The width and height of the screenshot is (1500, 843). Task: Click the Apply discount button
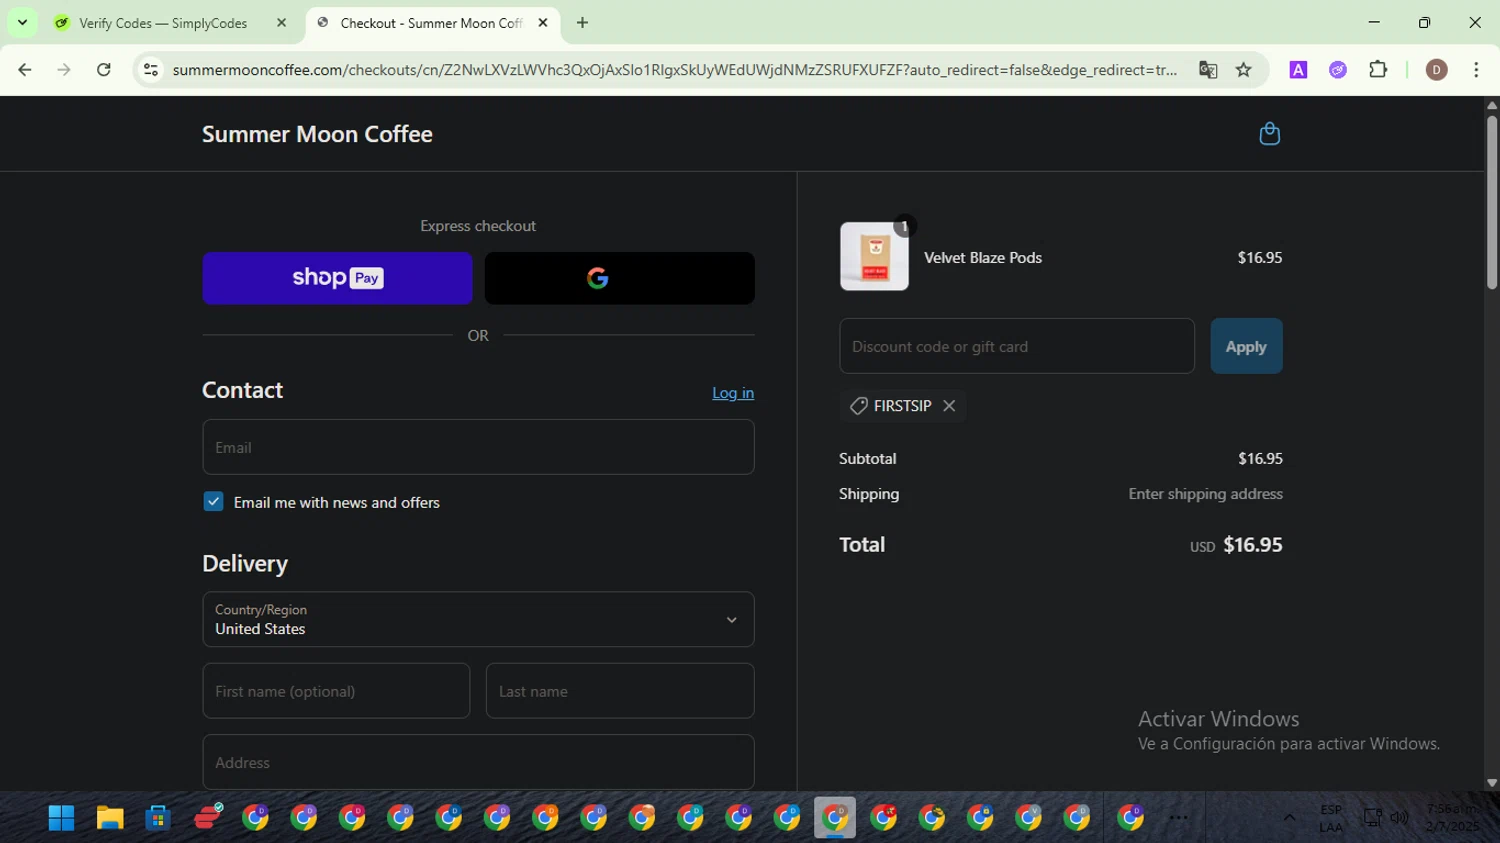pyautogui.click(x=1246, y=346)
